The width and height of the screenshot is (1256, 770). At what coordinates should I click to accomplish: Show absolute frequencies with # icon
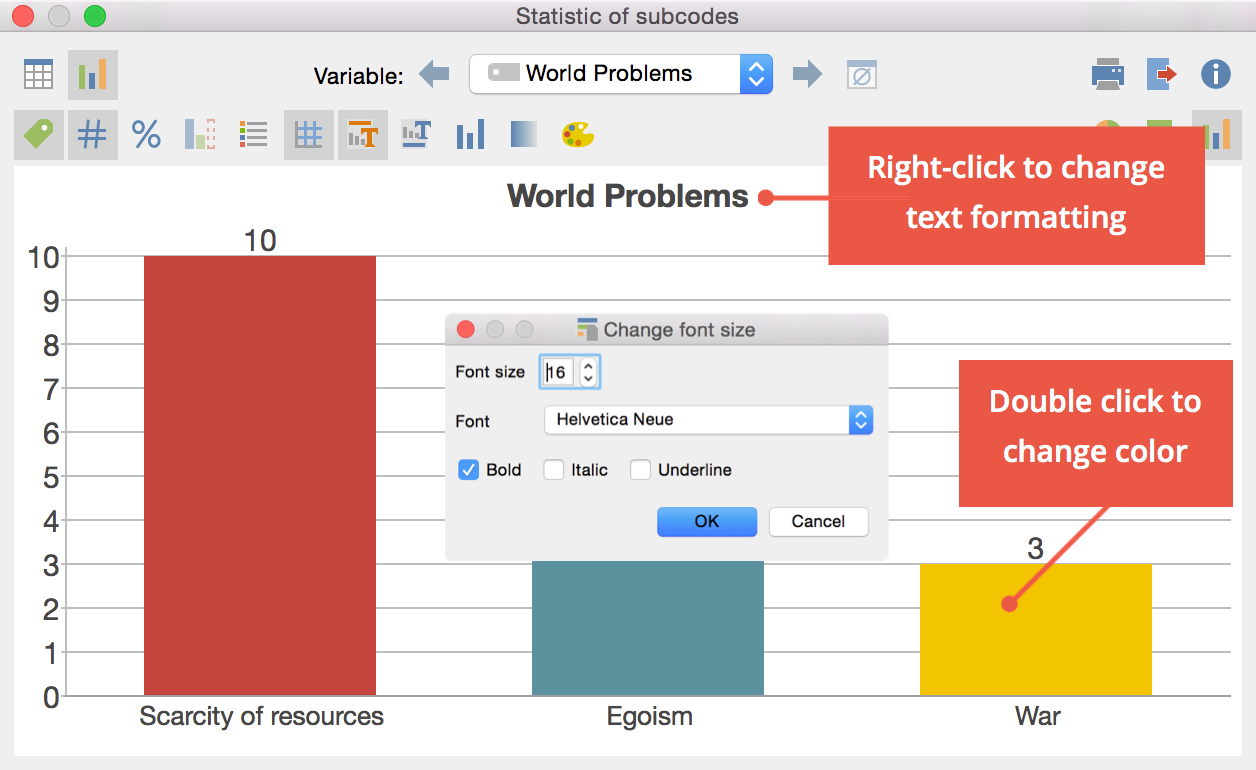coord(93,135)
